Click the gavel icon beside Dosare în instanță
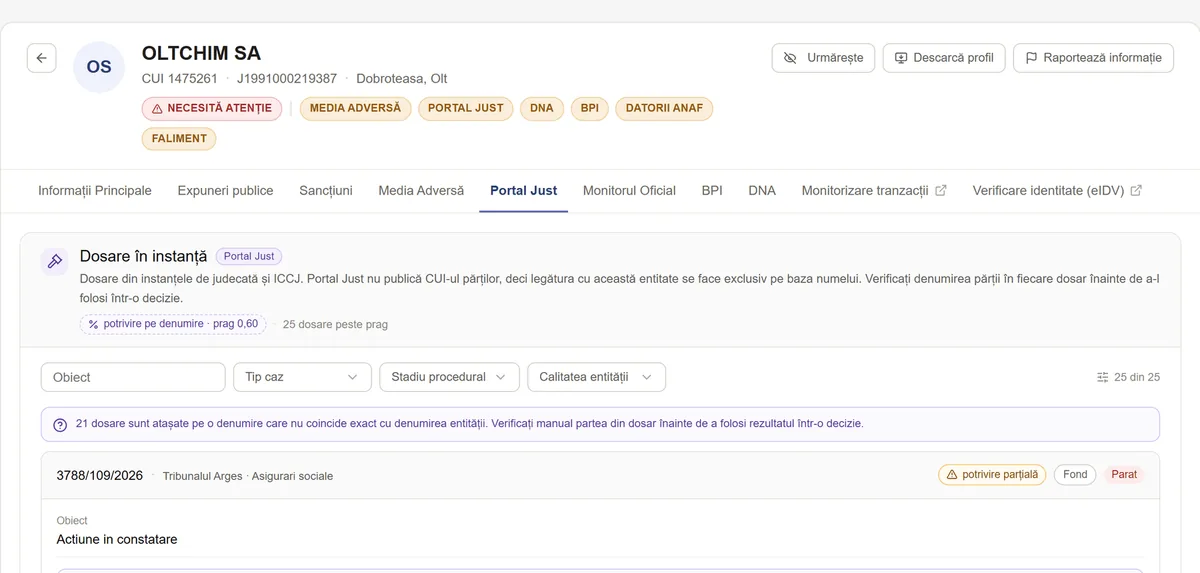This screenshot has height=573, width=1200. coord(54,261)
